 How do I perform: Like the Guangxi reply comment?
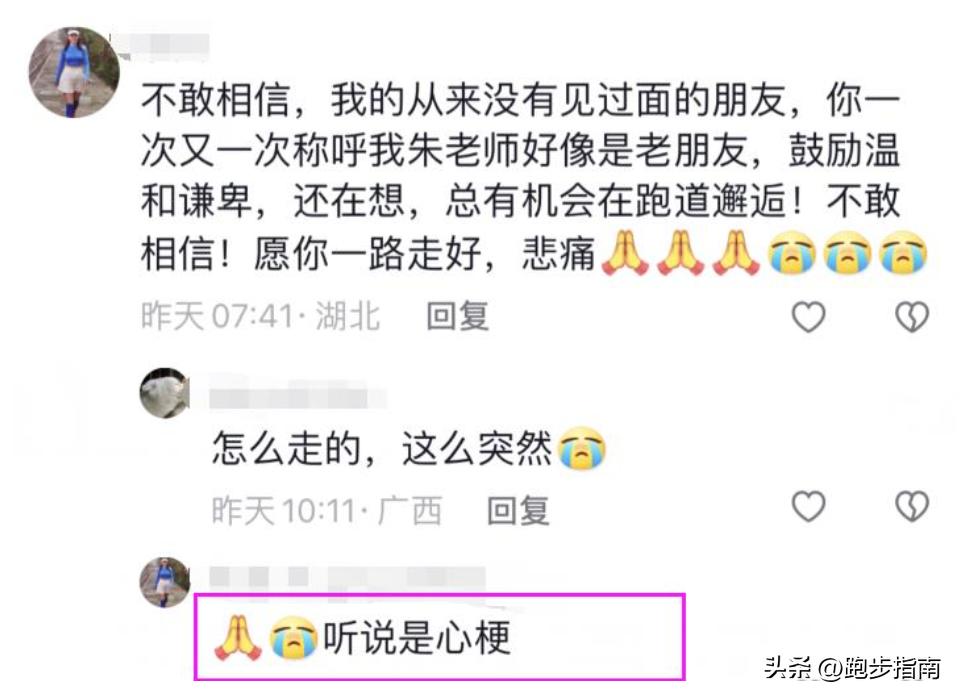tap(808, 506)
